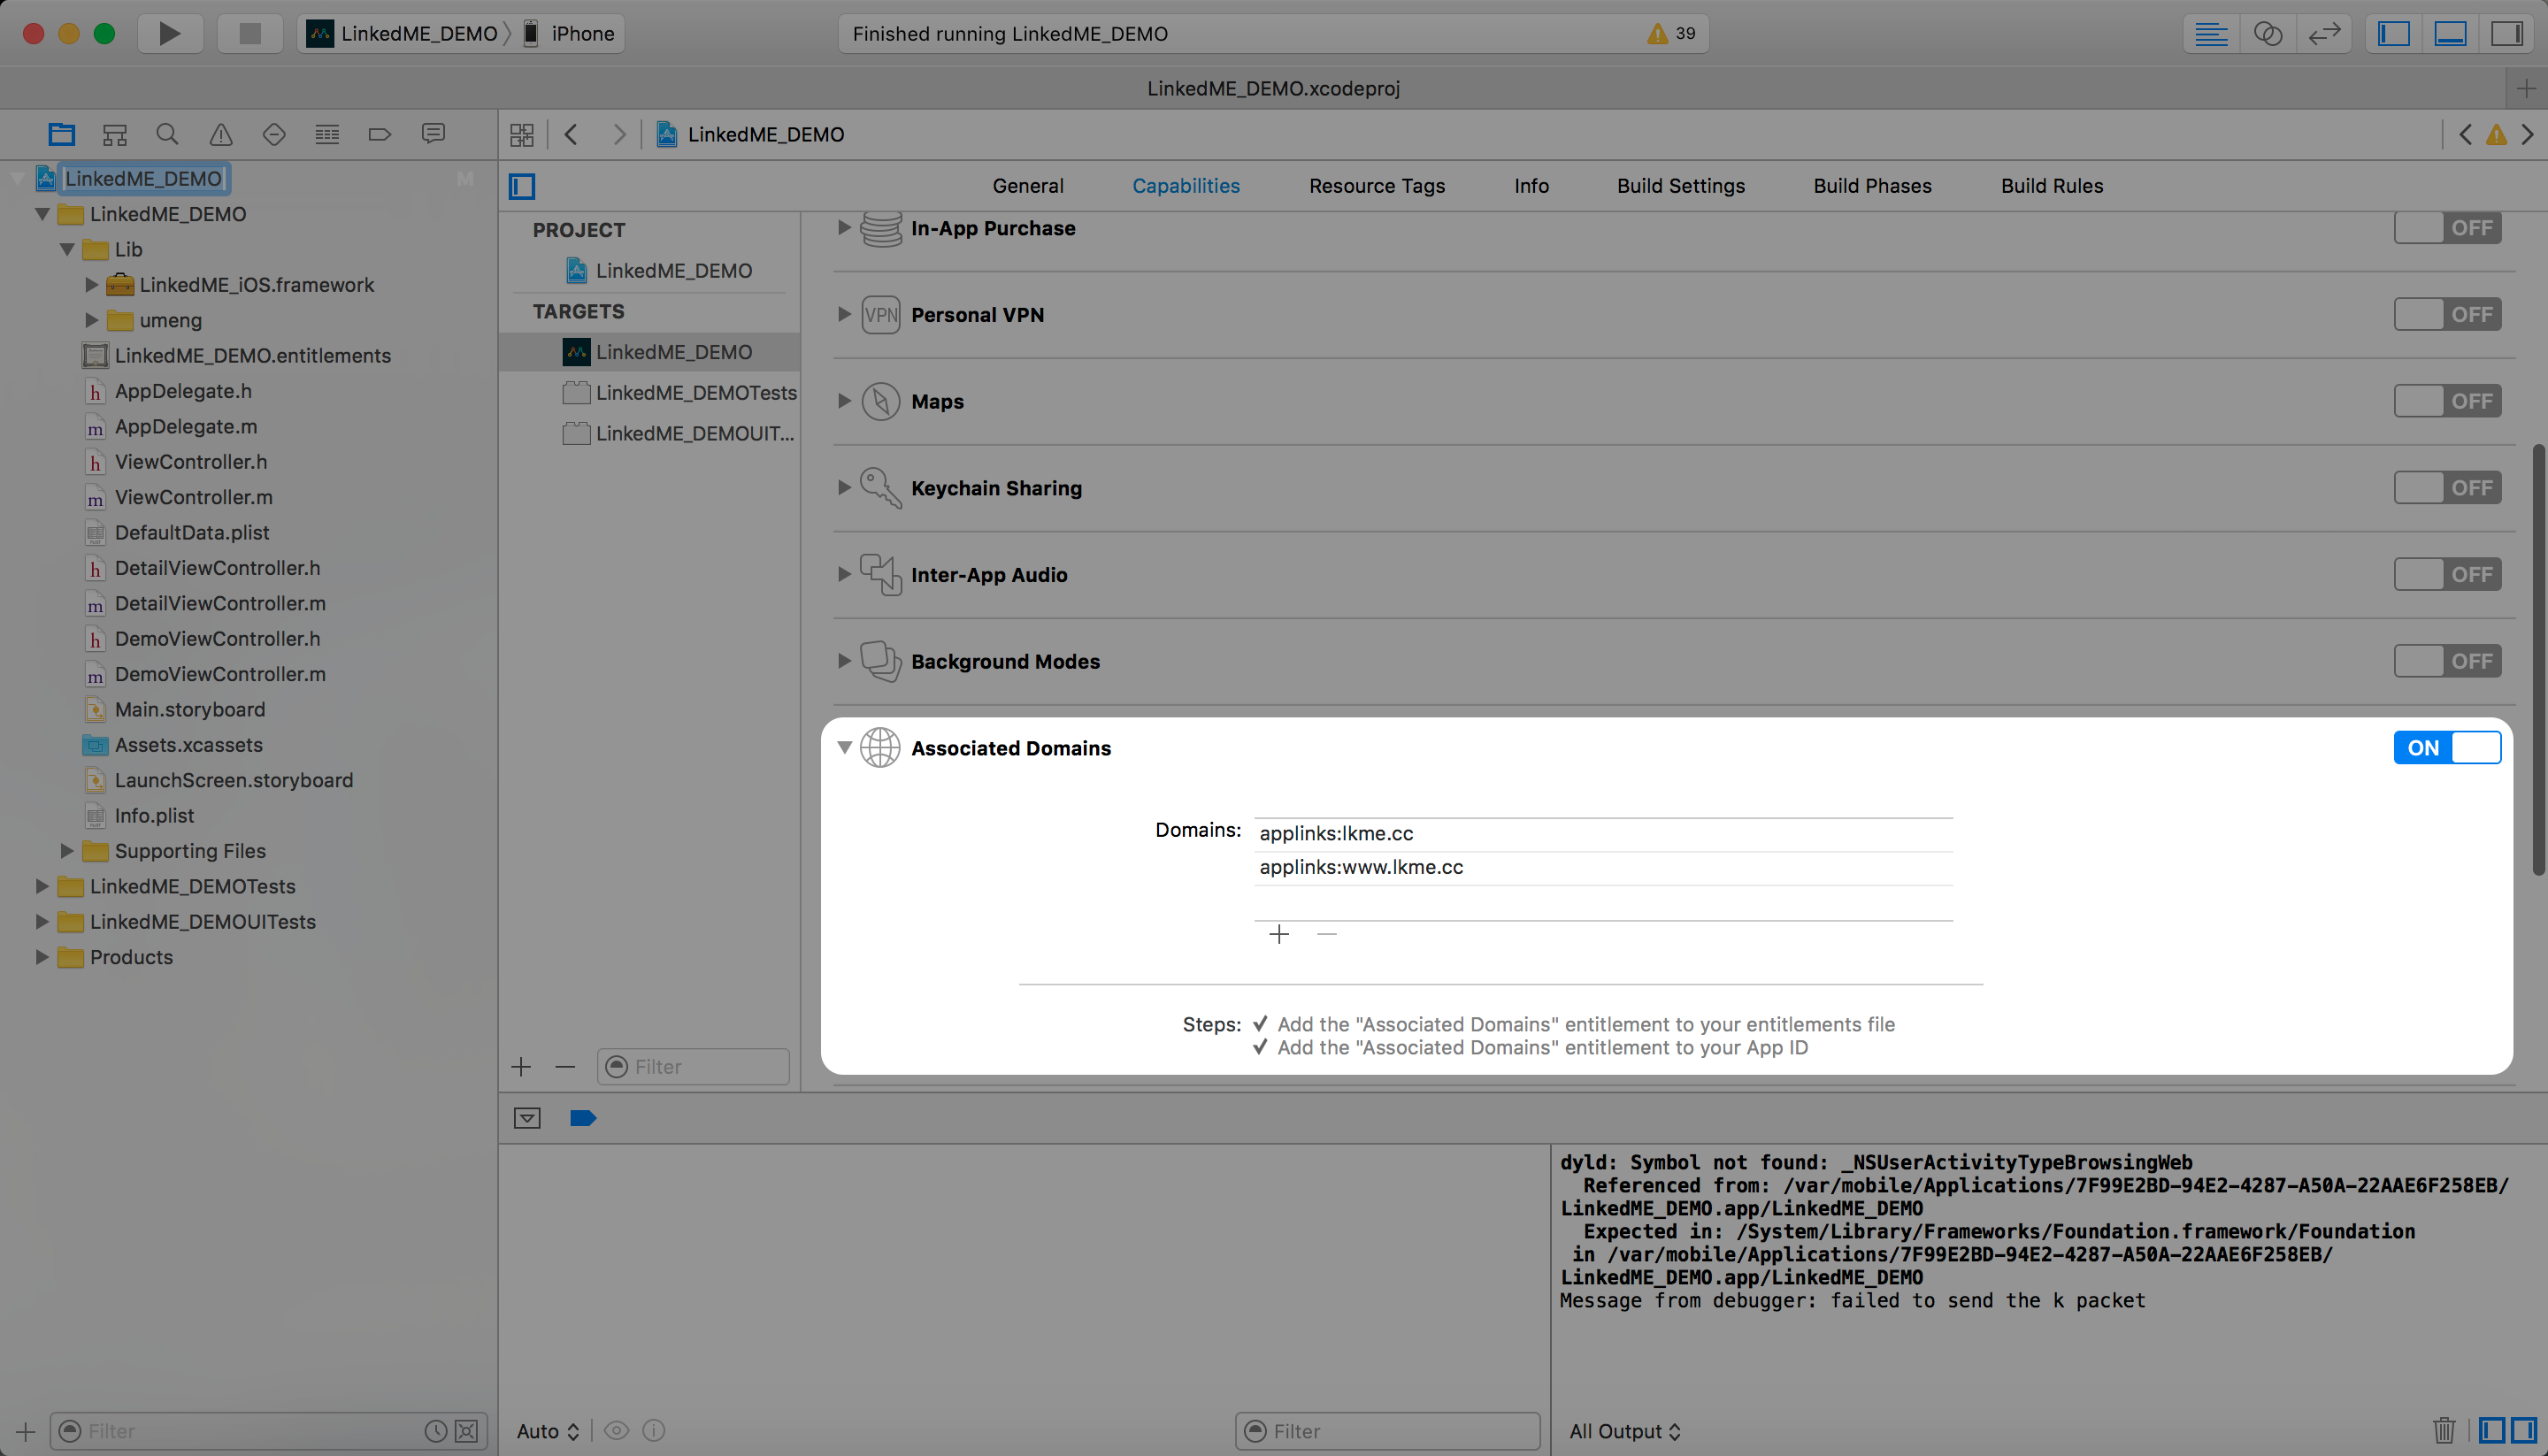This screenshot has width=2548, height=1456.
Task: Open the Build Rules tab
Action: point(2052,186)
